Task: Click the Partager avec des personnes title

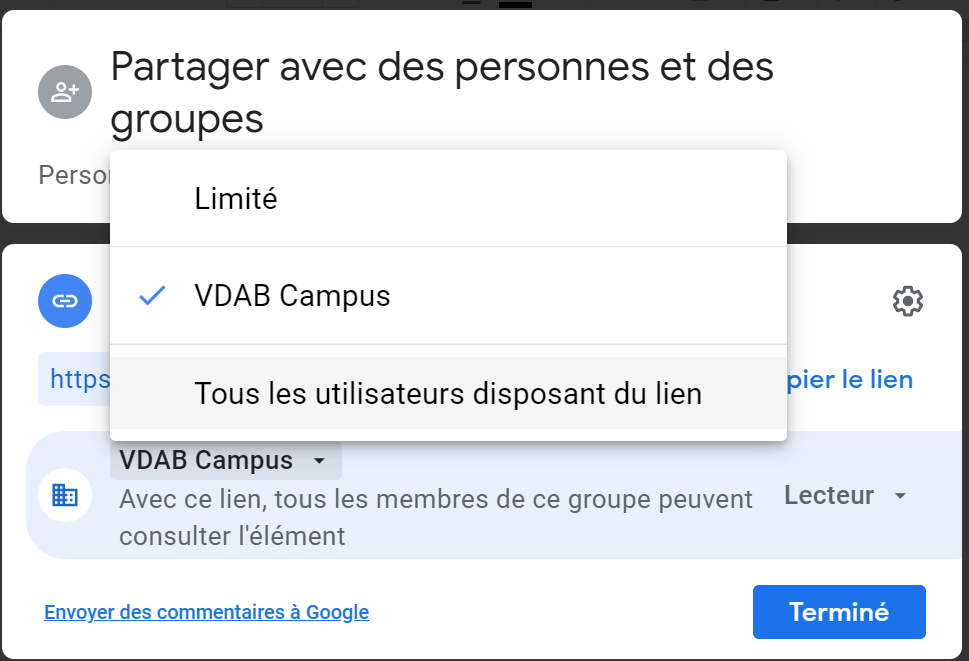Action: click(x=442, y=93)
